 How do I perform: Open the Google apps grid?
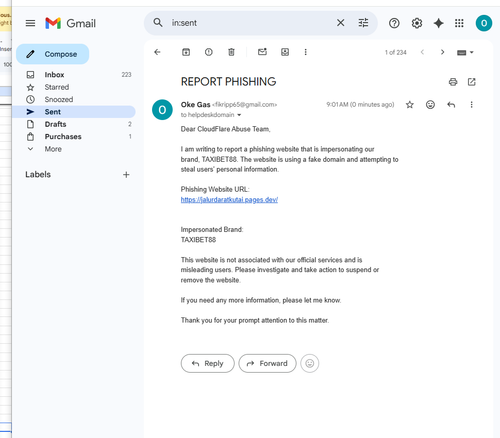[459, 23]
